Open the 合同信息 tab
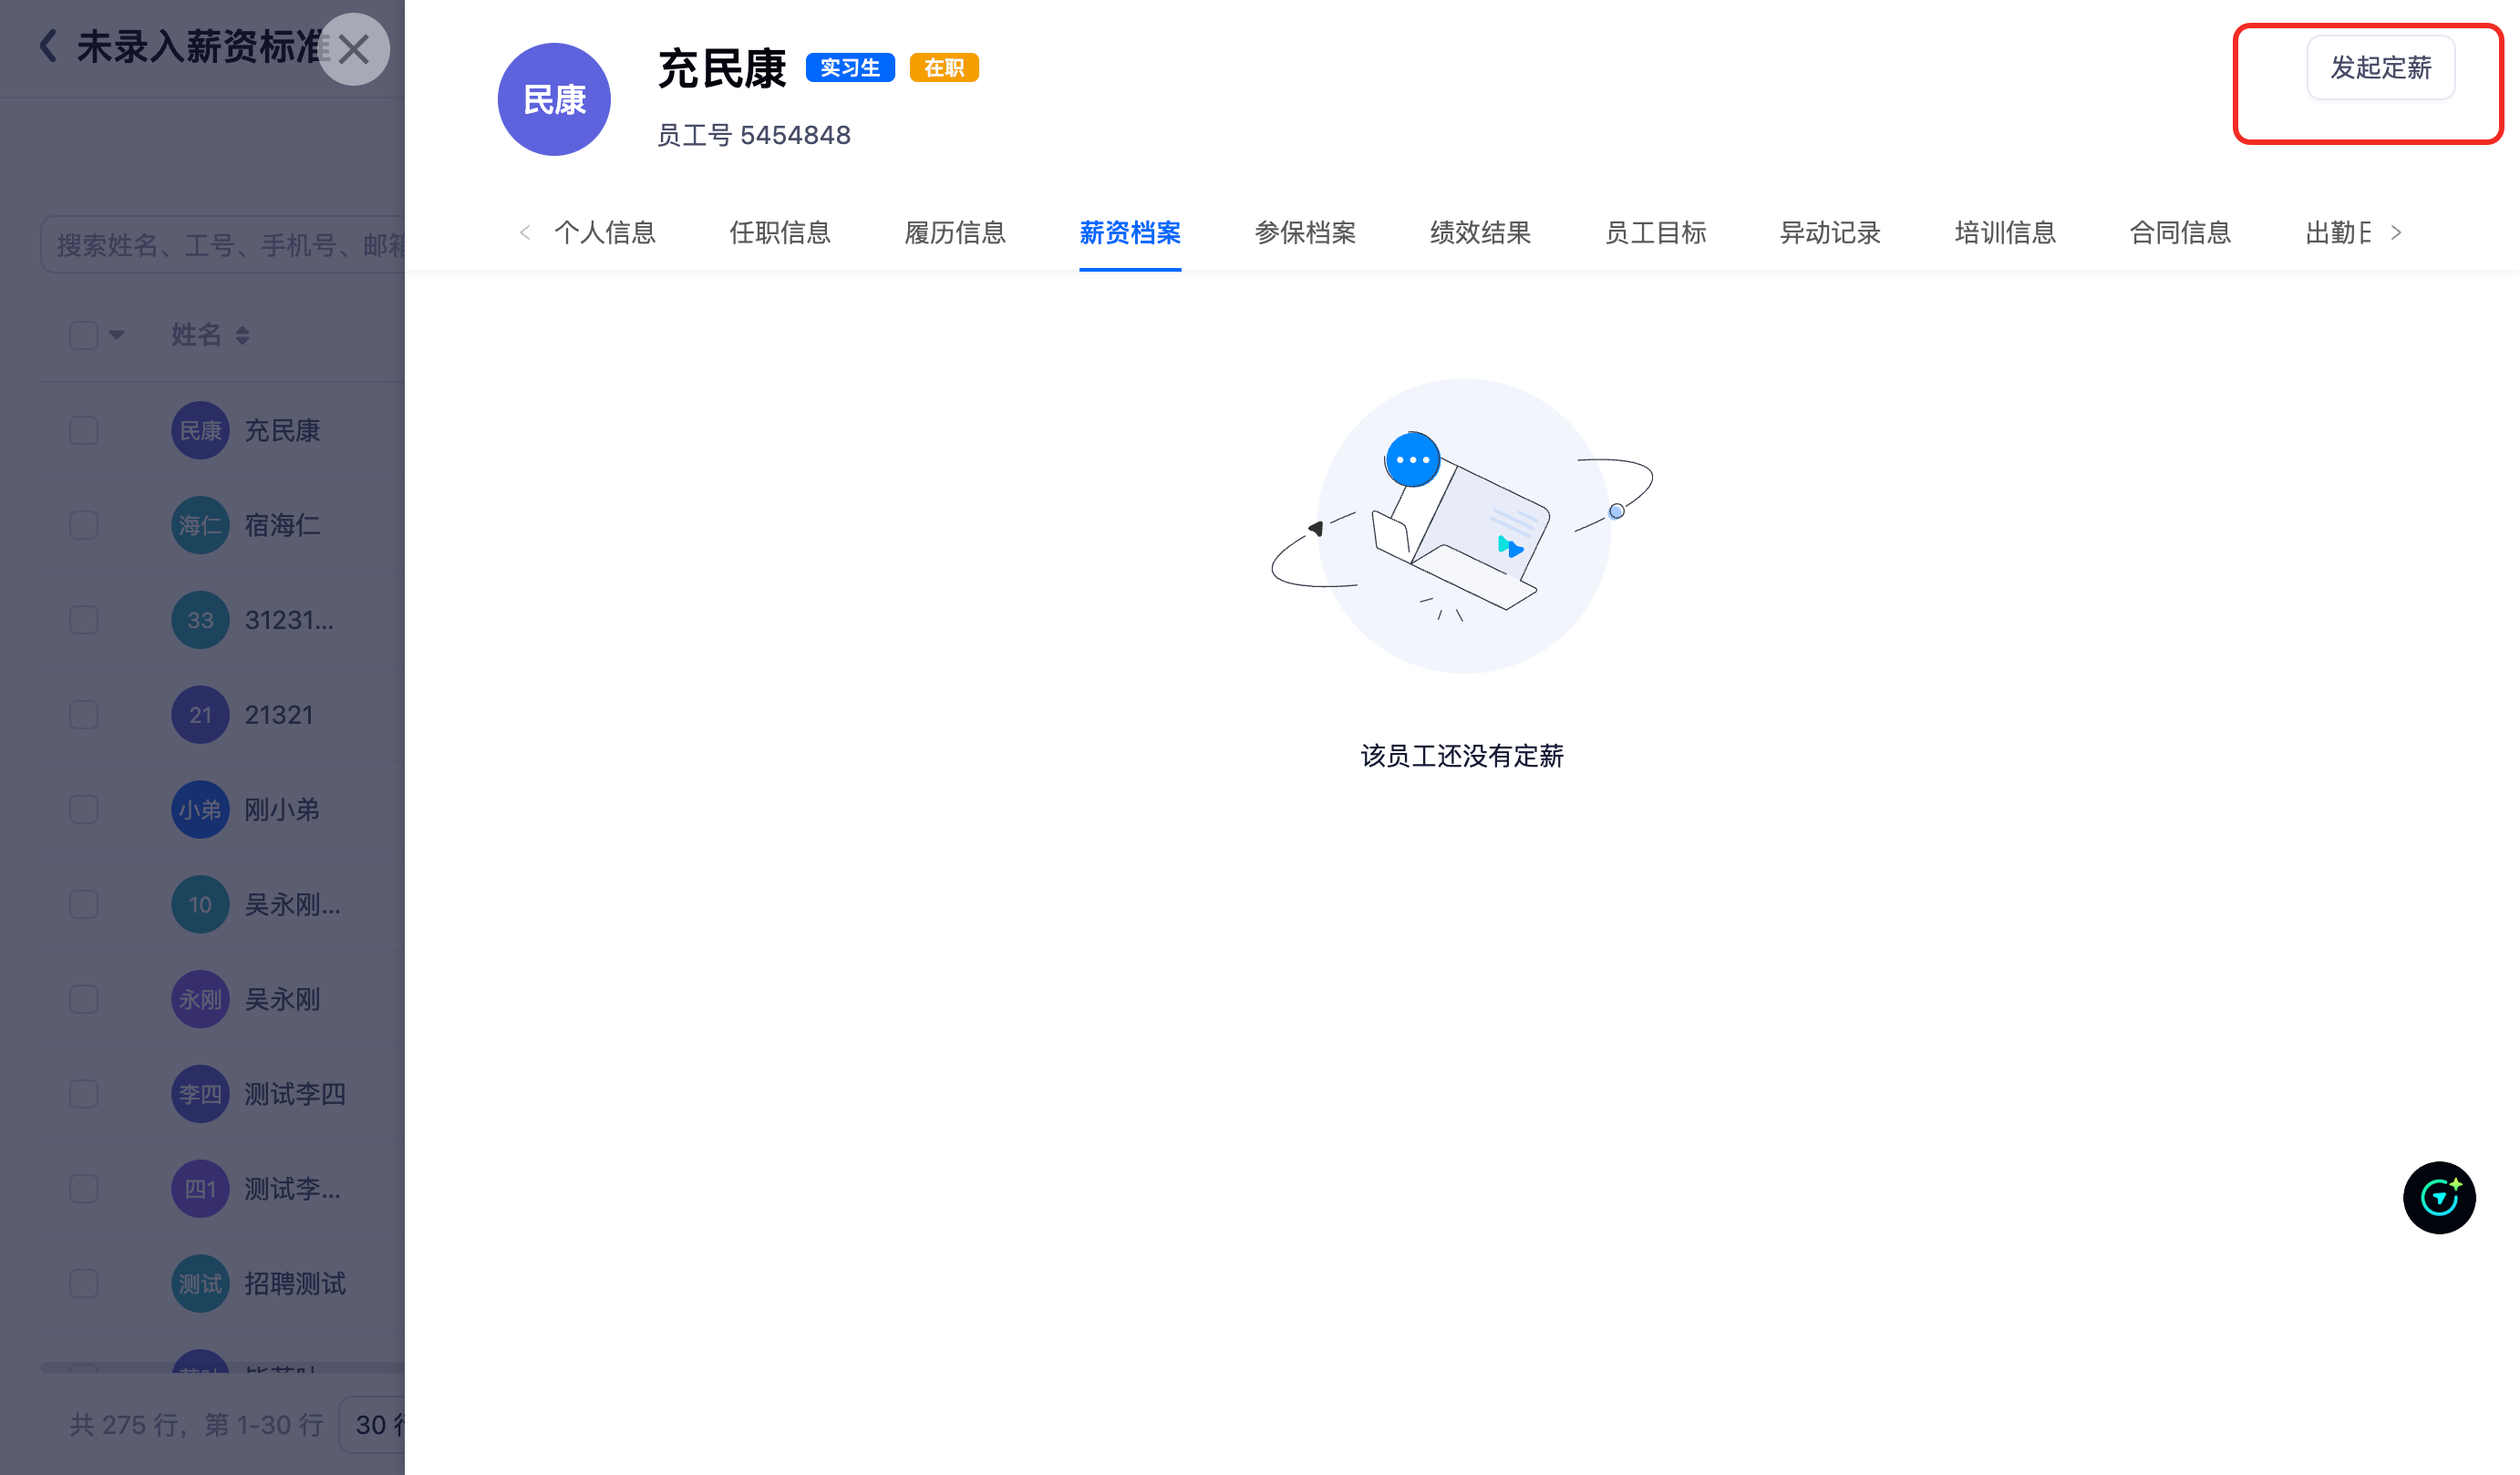2520x1475 pixels. [2180, 233]
